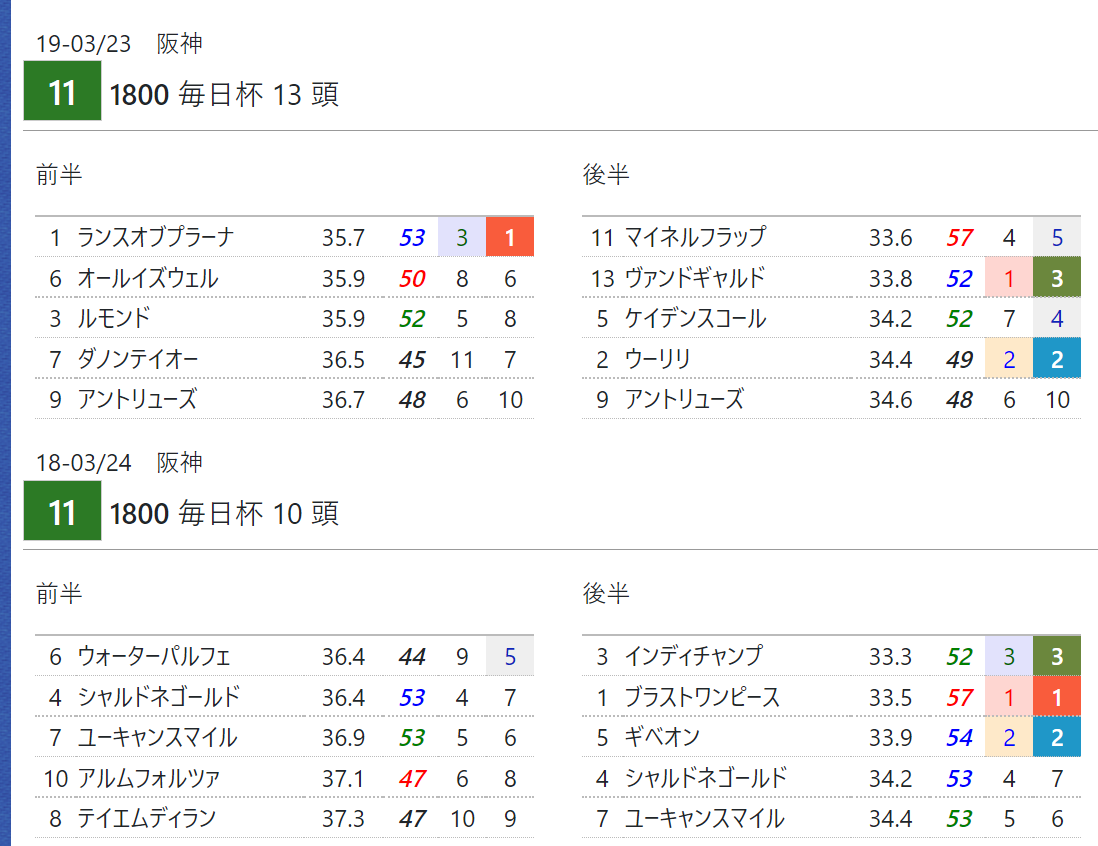The width and height of the screenshot is (1098, 846).
Task: Click the blue finish position 2 cell for ウーリリ
Action: [1057, 359]
